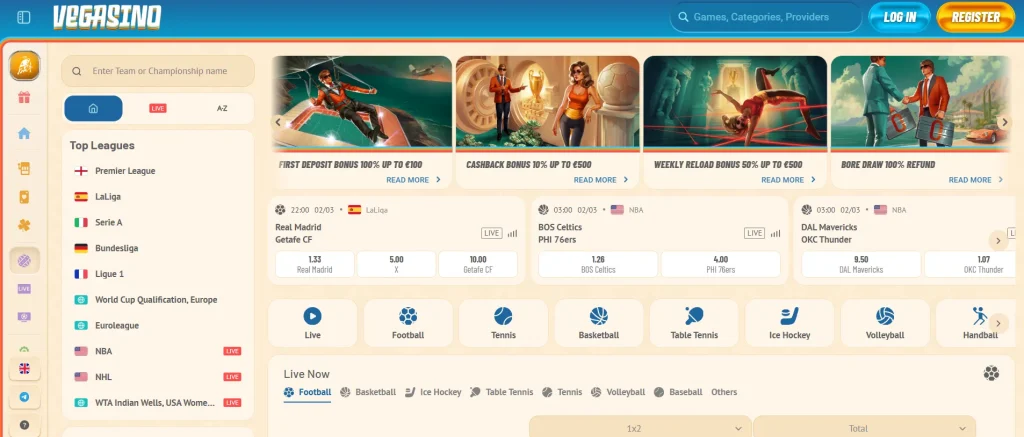Open the purple LIVE icon in sidebar
Image resolution: width=1024 pixels, height=437 pixels.
tap(24, 289)
